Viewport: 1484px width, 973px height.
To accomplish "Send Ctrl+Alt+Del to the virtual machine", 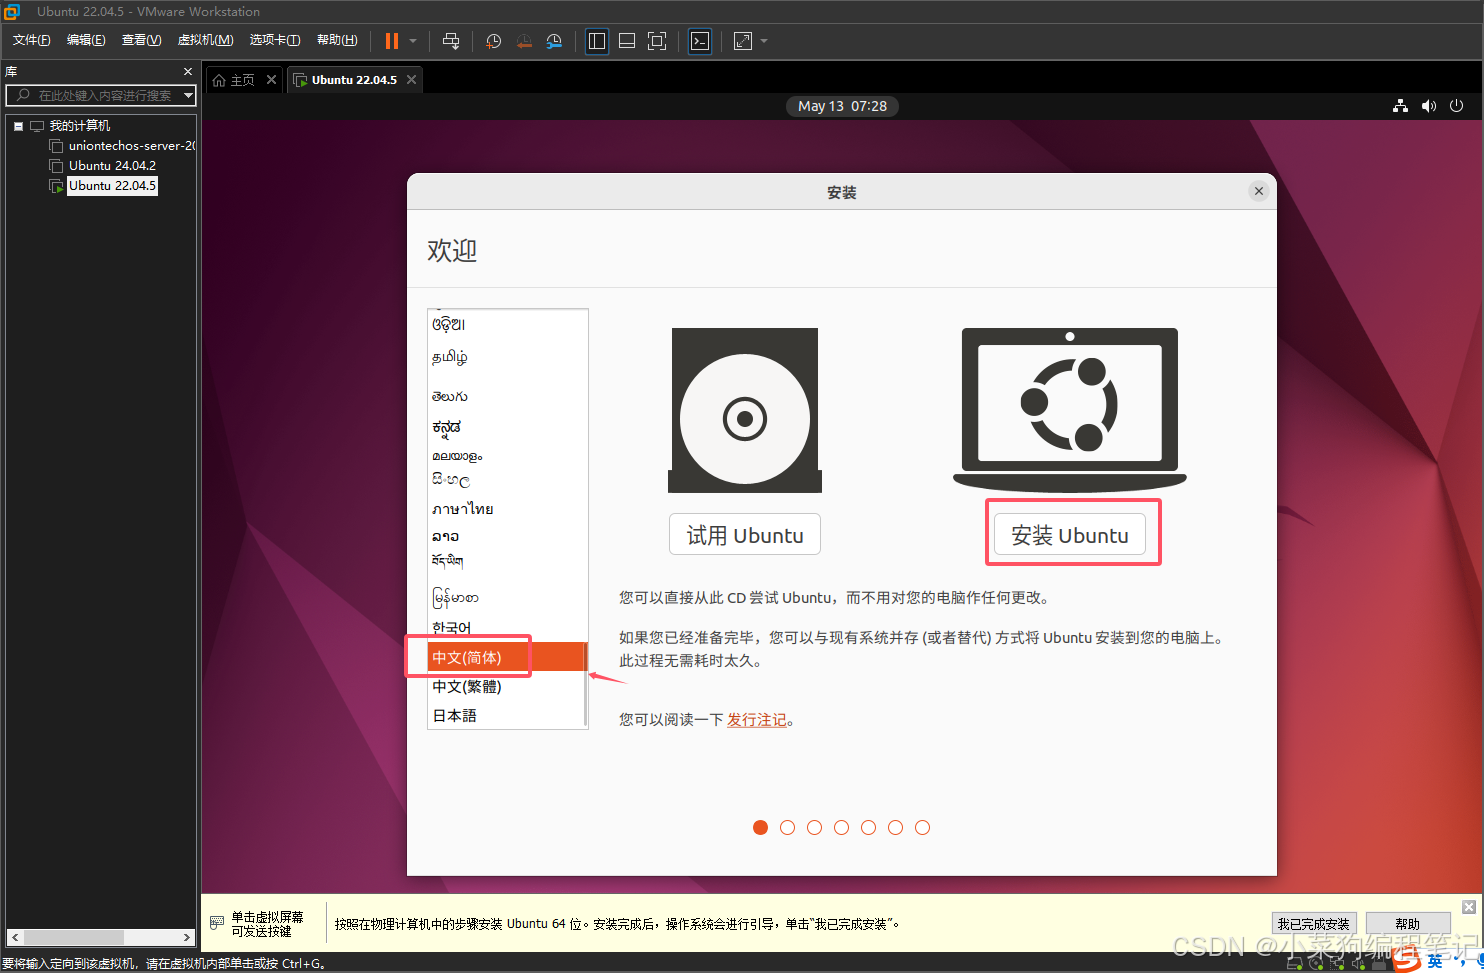I will [450, 41].
